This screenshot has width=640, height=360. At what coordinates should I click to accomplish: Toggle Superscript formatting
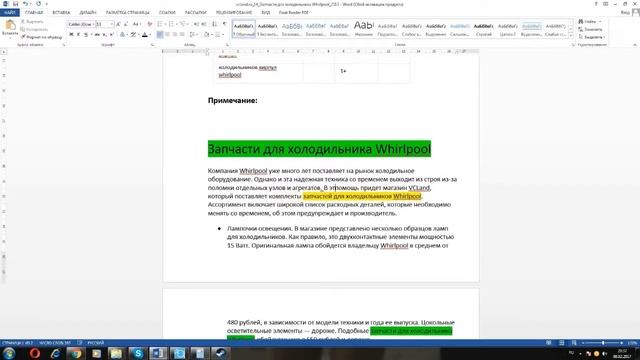click(x=111, y=35)
